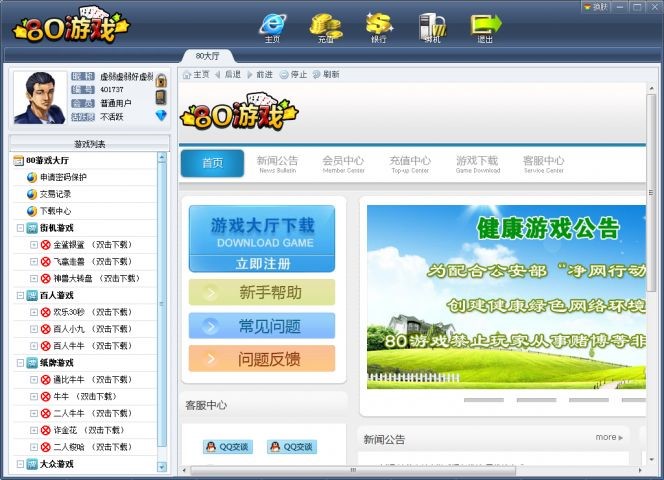
Task: Click the 问题反馈 button
Action: pos(262,359)
